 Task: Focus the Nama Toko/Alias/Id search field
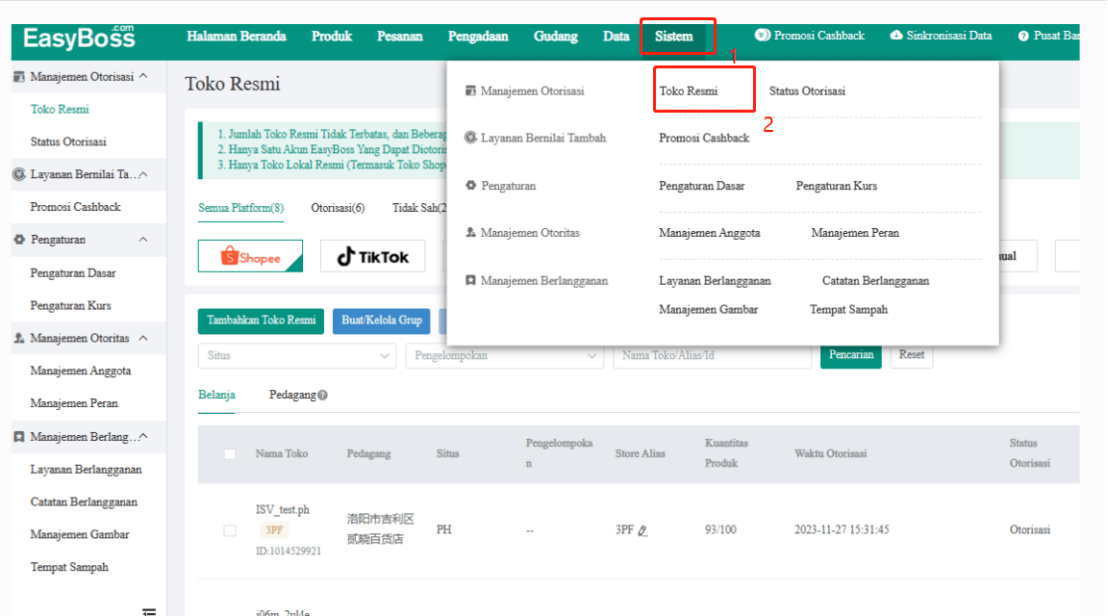pyautogui.click(x=712, y=355)
